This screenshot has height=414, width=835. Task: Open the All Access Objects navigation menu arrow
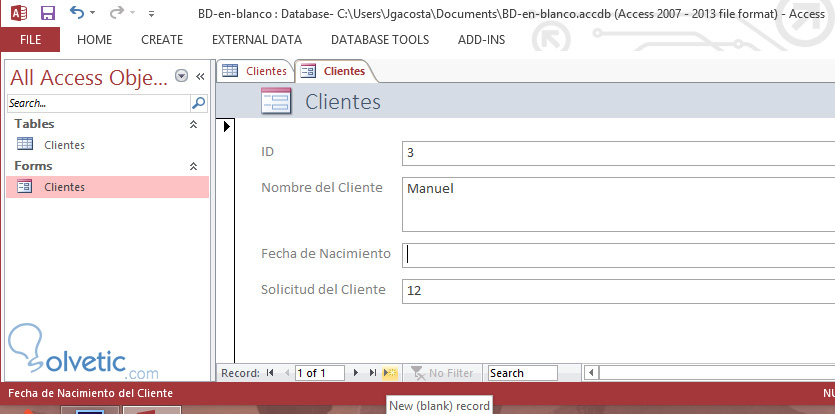(182, 76)
